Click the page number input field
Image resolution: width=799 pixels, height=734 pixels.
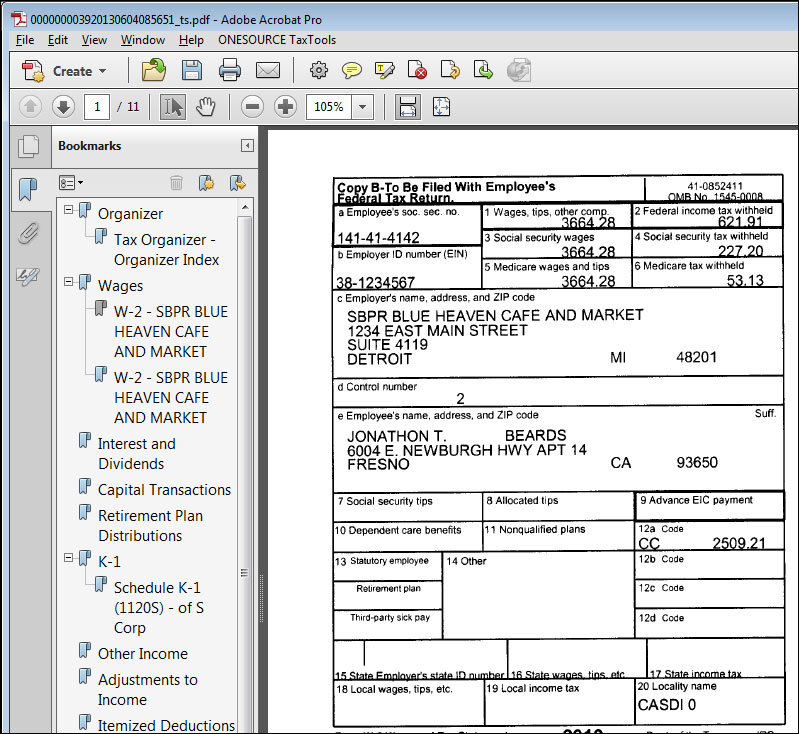click(97, 107)
